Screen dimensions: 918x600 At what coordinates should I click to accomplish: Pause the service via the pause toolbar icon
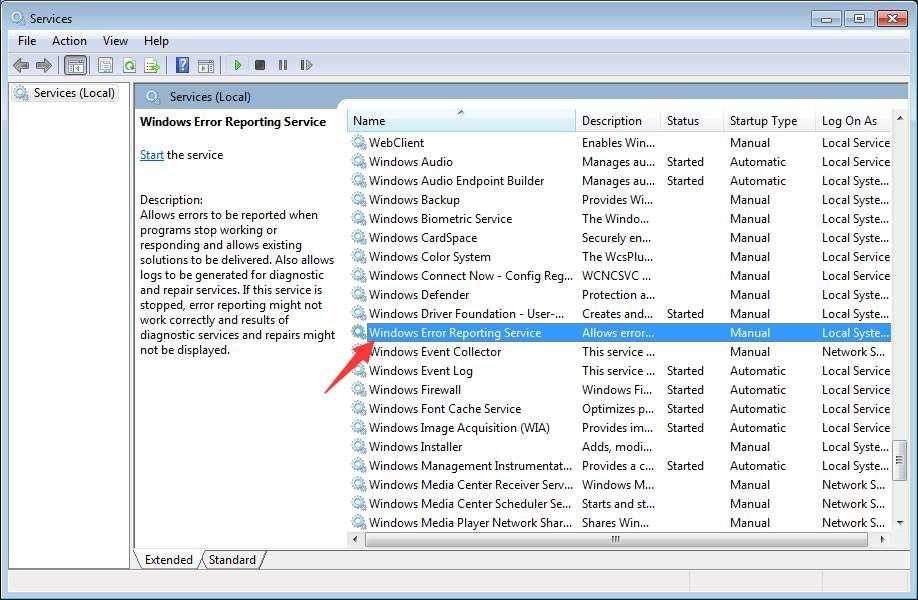pyautogui.click(x=283, y=65)
